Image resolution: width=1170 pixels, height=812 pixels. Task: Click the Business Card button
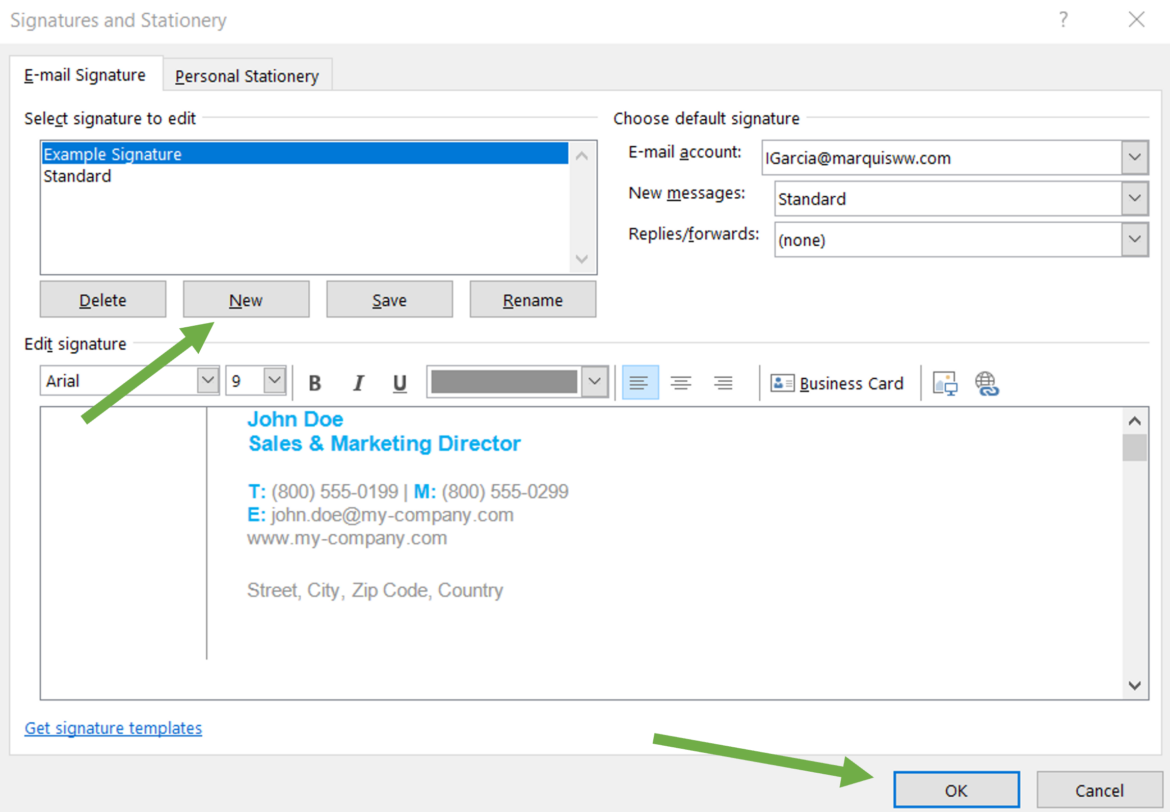(x=837, y=383)
